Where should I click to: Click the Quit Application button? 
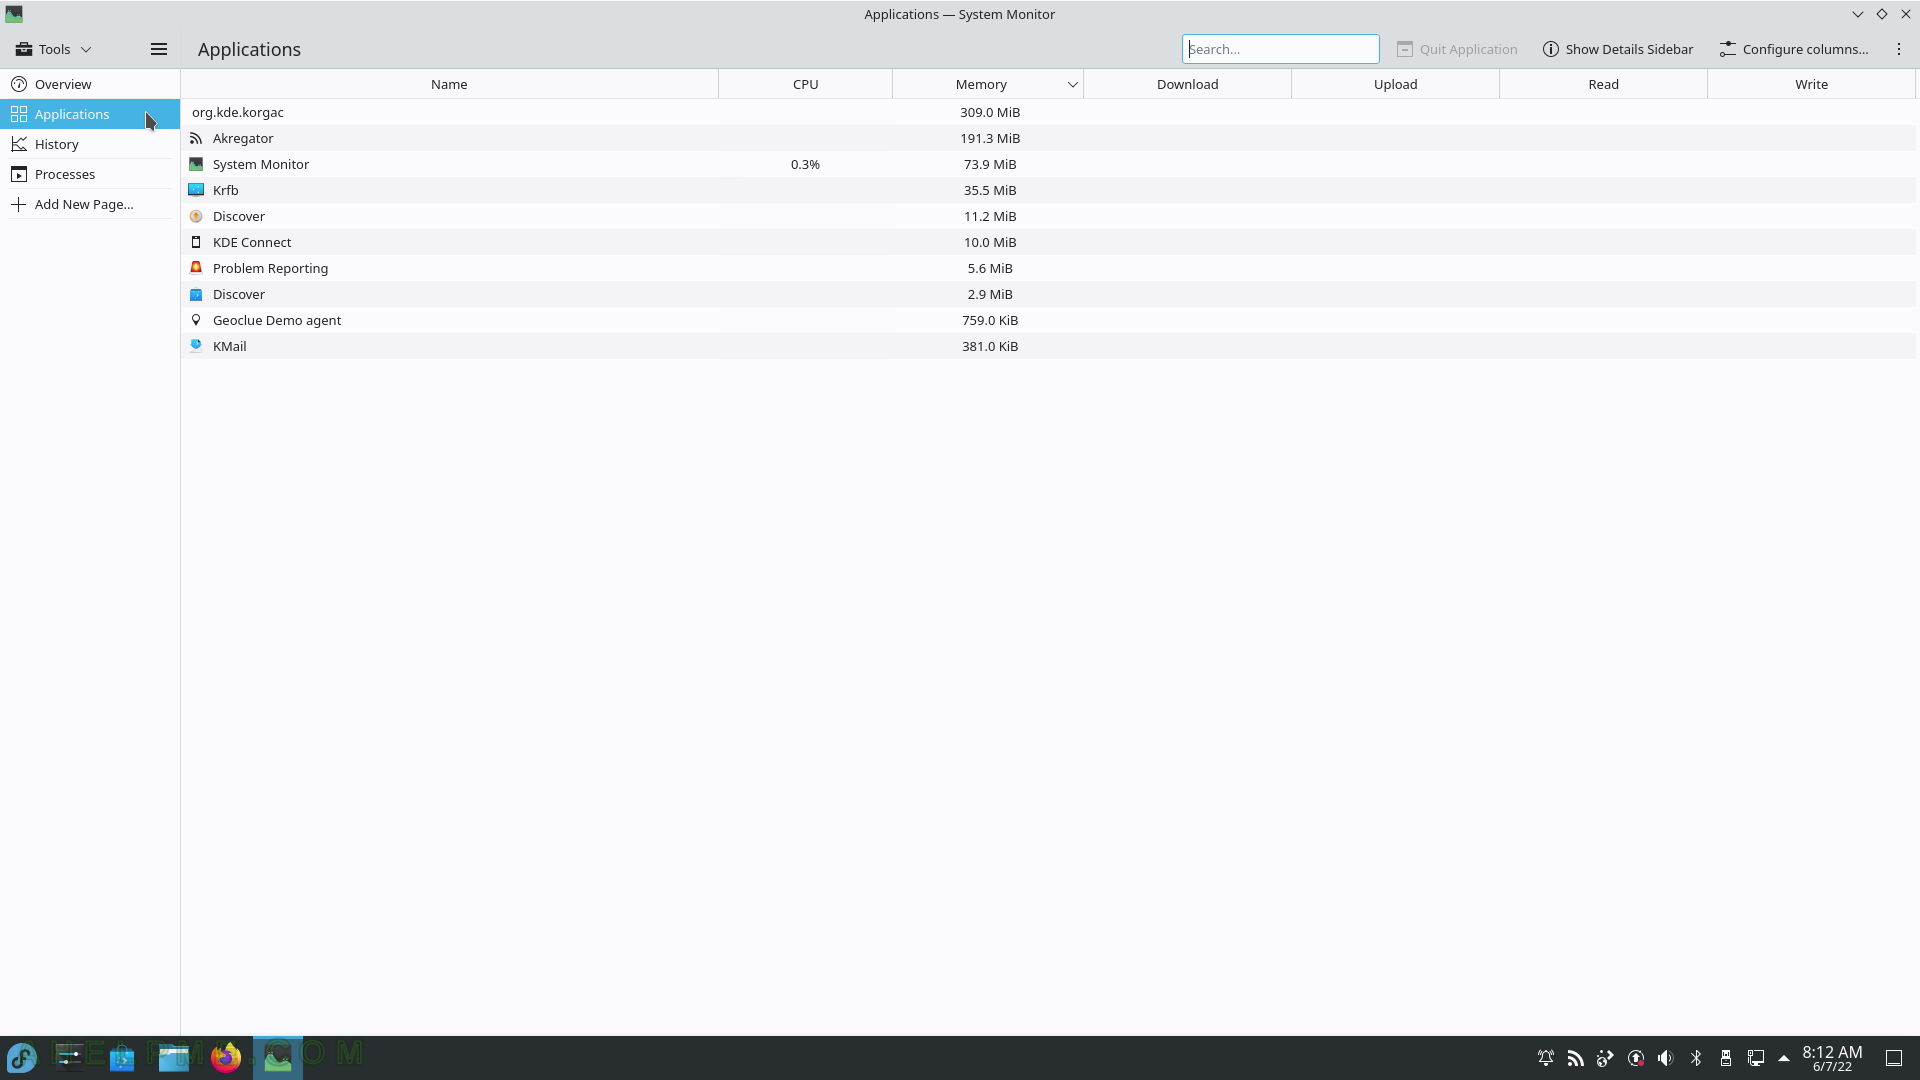(x=1457, y=49)
